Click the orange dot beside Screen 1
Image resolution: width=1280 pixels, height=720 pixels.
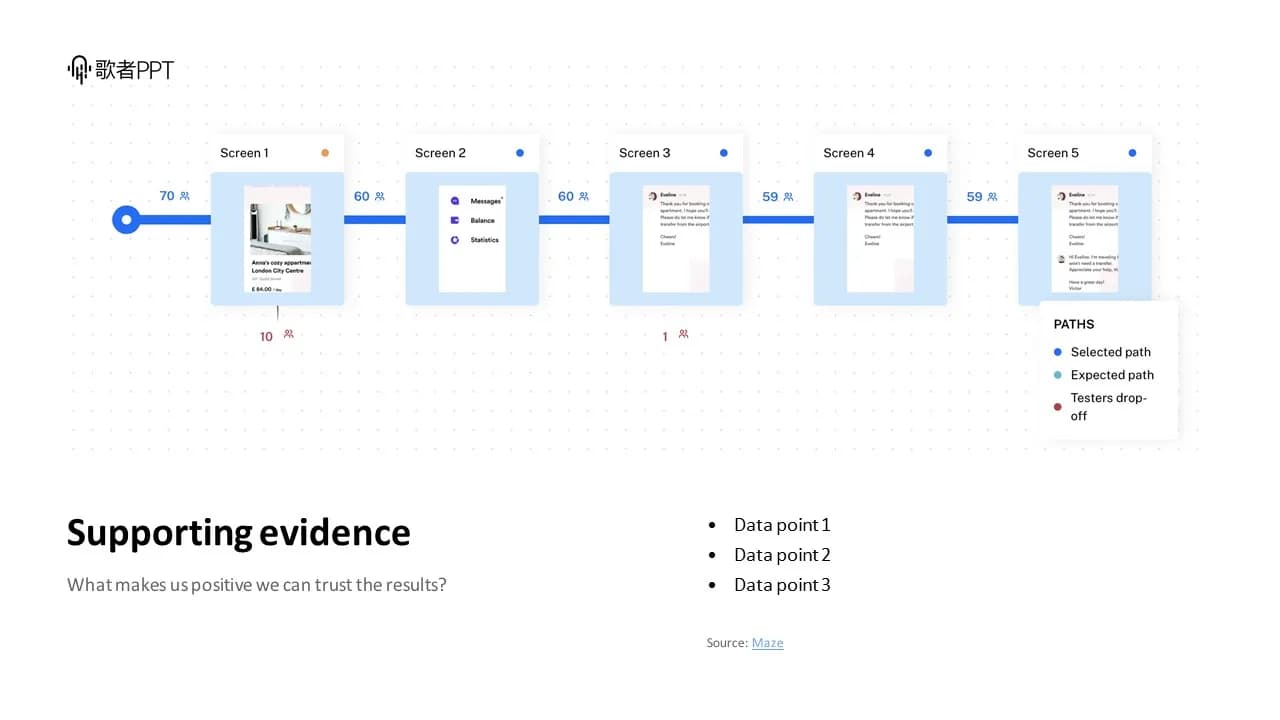coord(325,153)
